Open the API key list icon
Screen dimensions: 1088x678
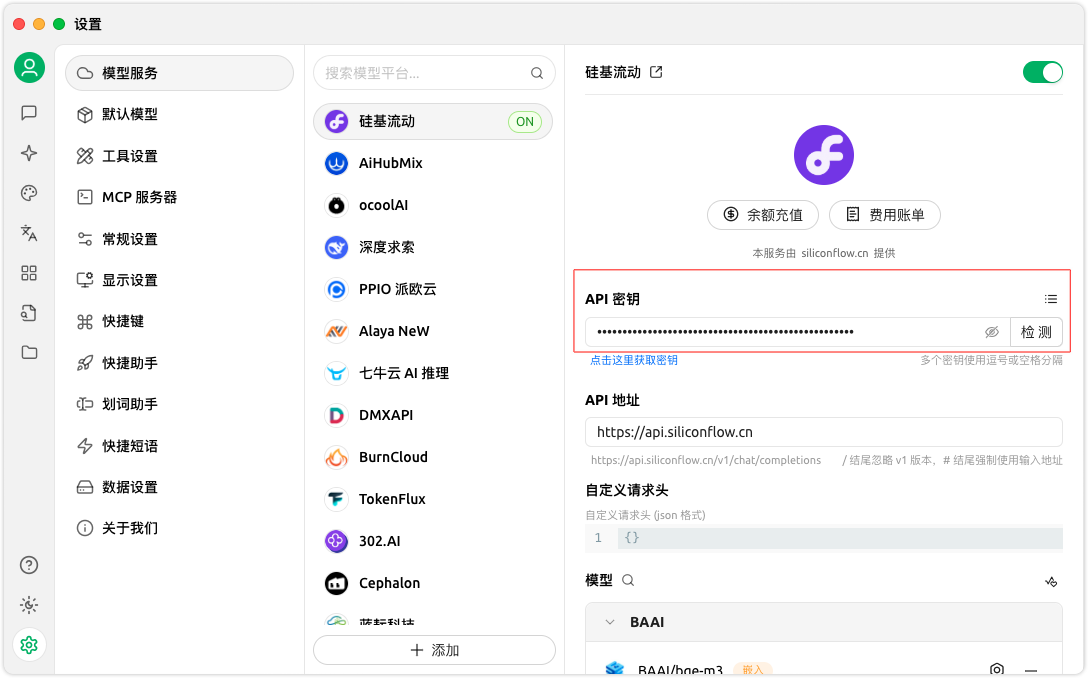tap(1051, 299)
